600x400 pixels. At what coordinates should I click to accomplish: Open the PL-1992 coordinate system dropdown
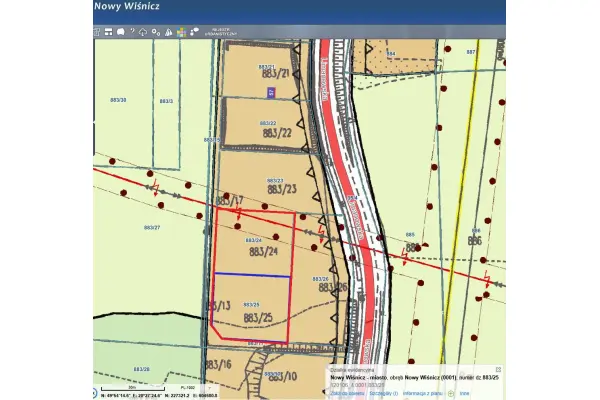(196, 388)
